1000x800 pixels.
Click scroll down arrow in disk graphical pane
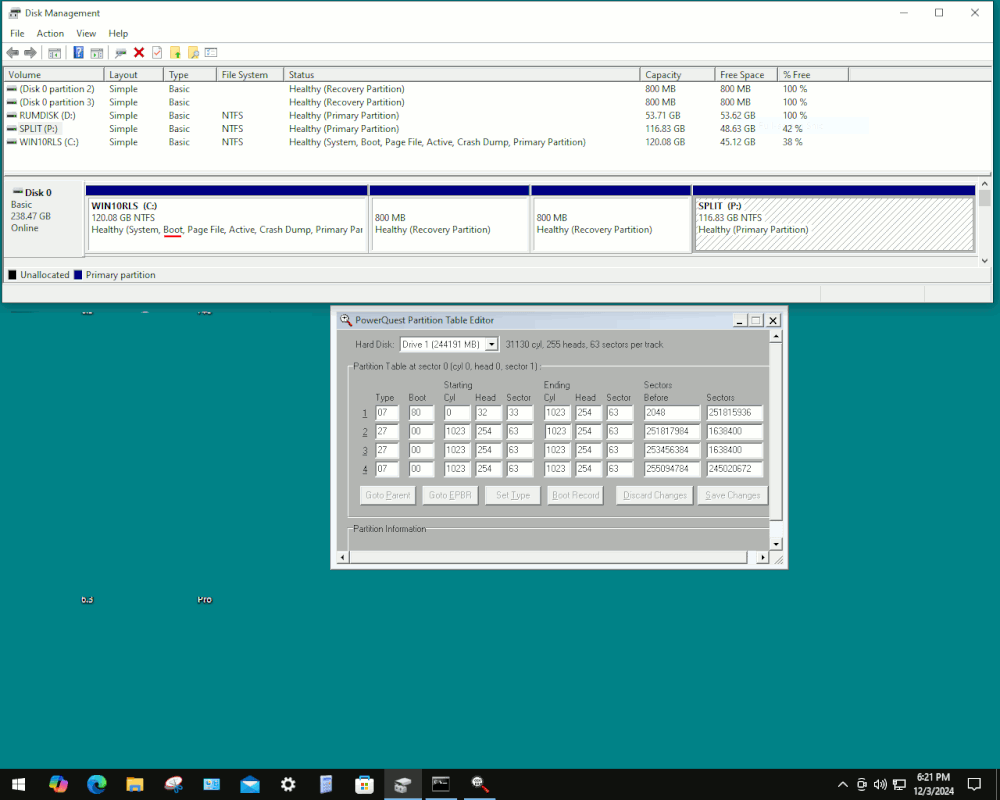985,260
